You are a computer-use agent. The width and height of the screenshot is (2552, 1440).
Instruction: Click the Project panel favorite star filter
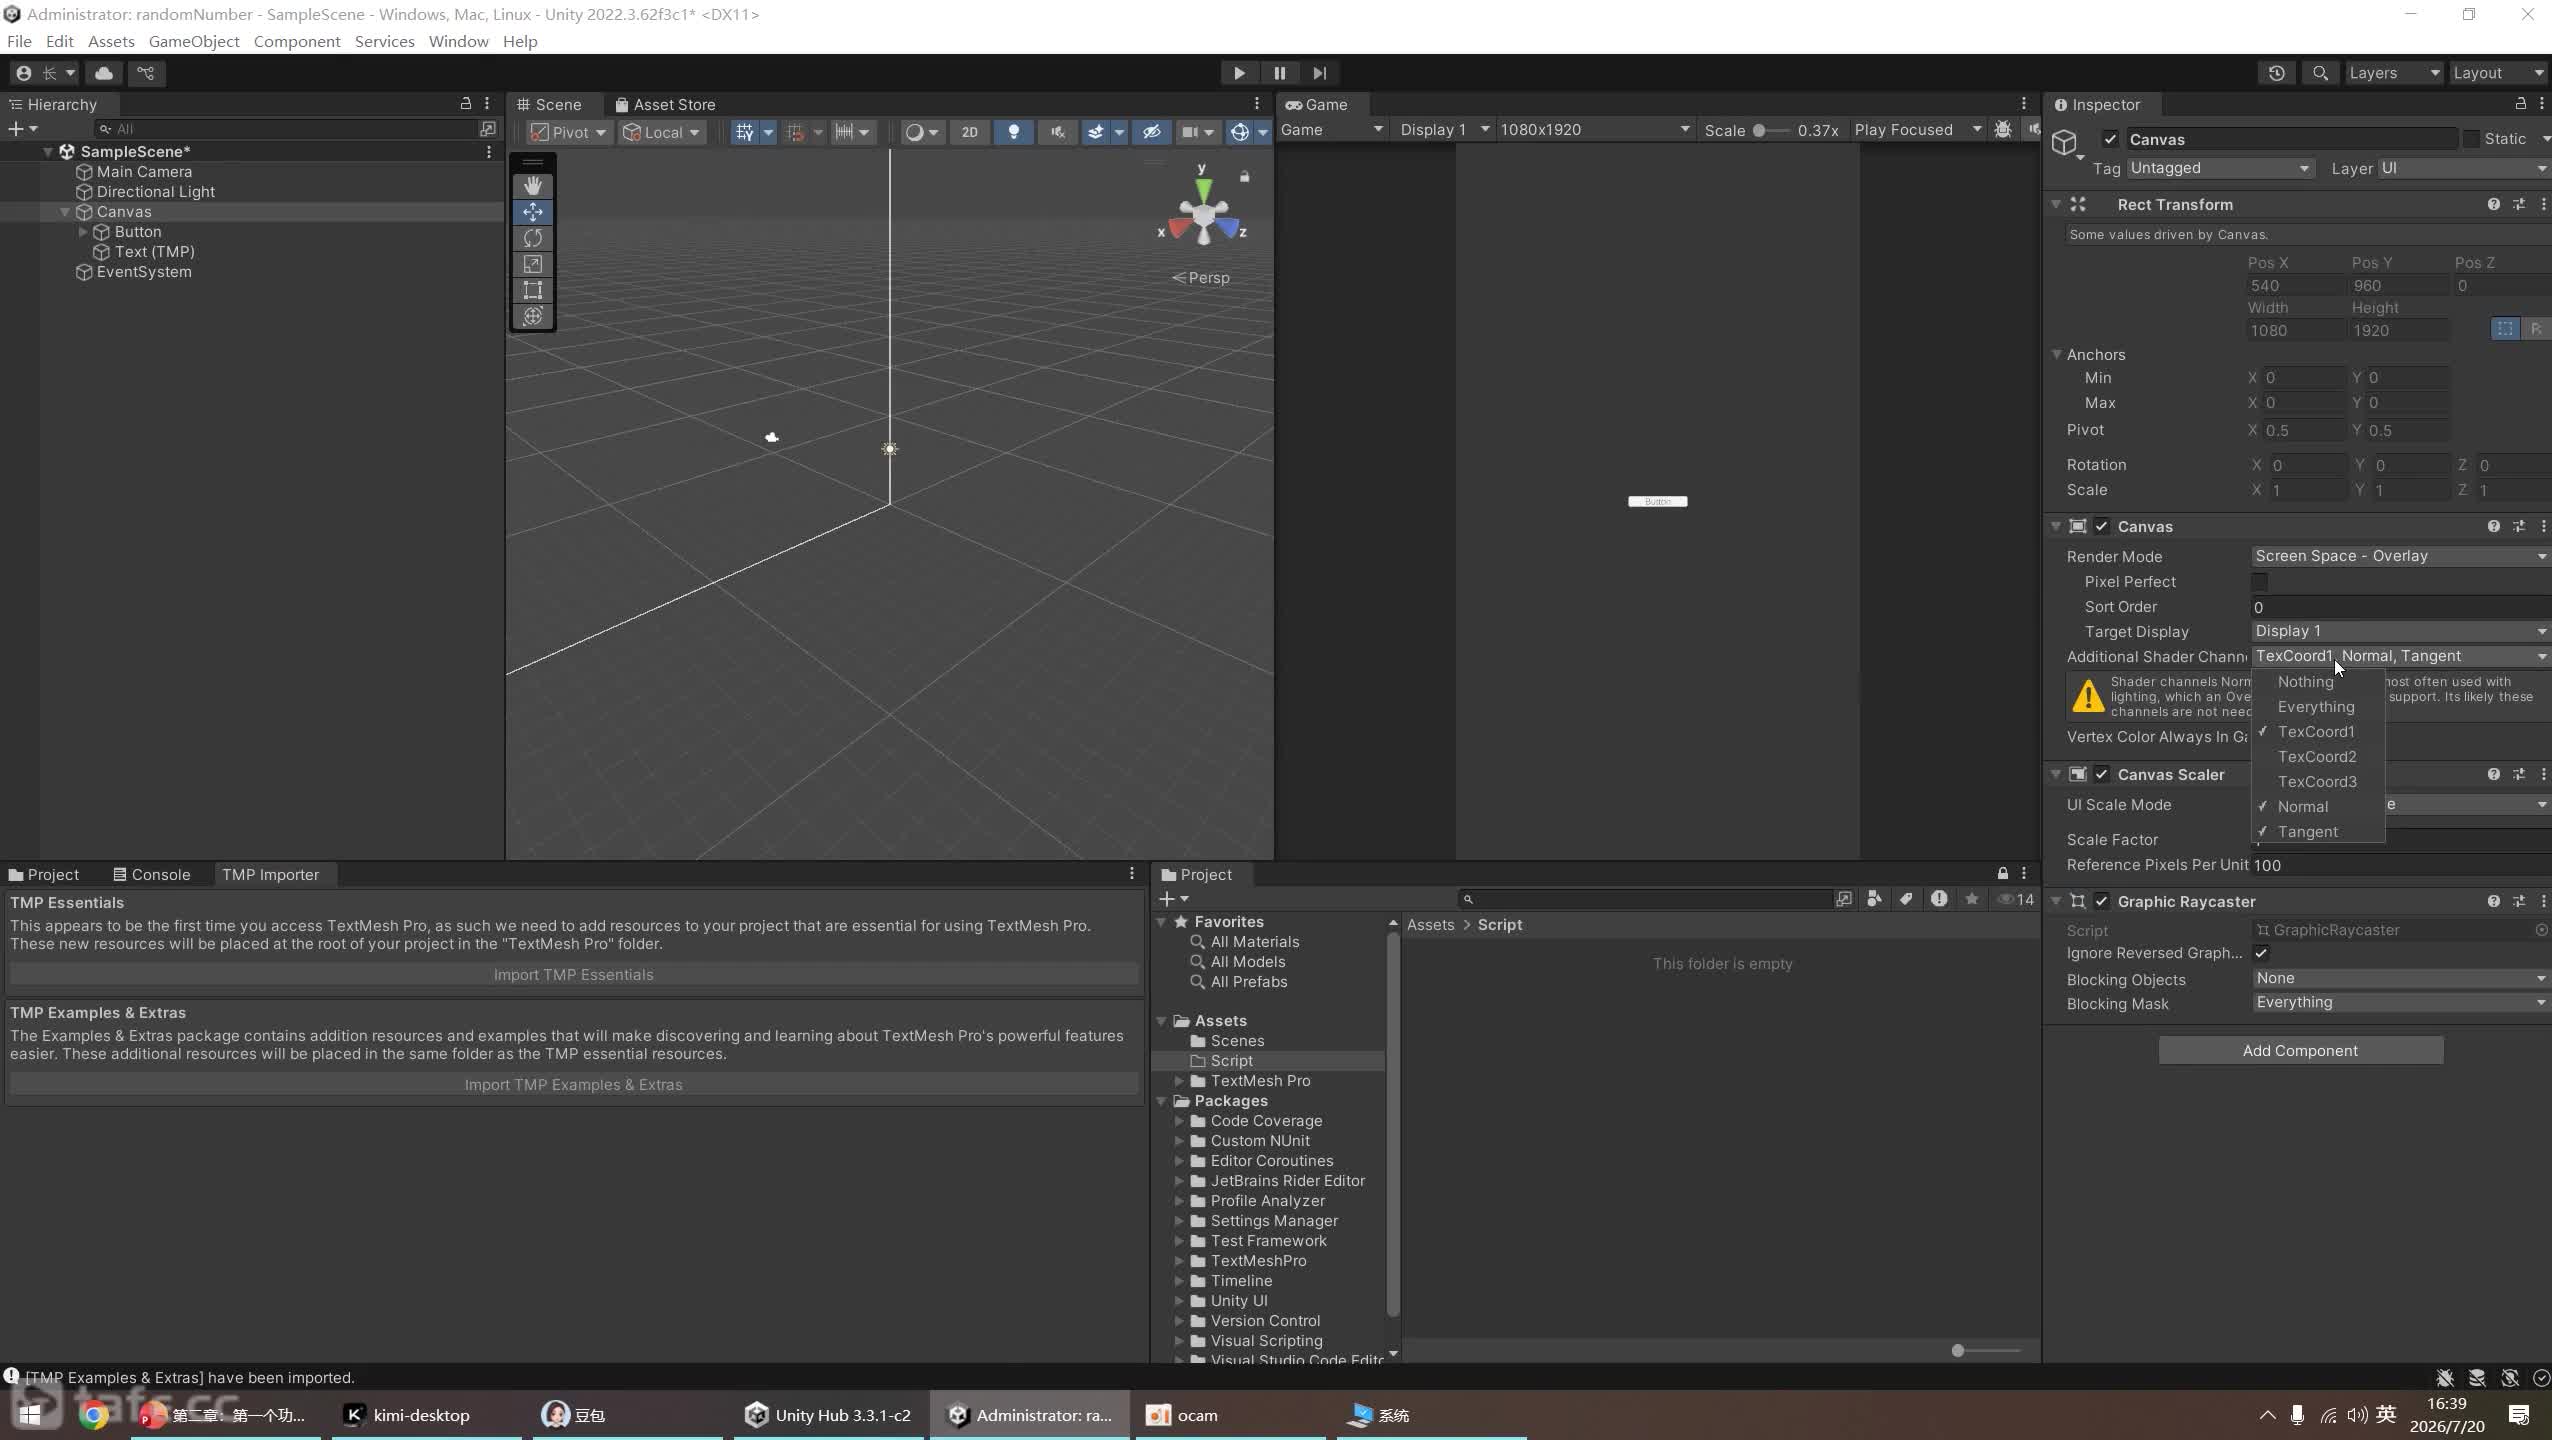click(x=1971, y=899)
